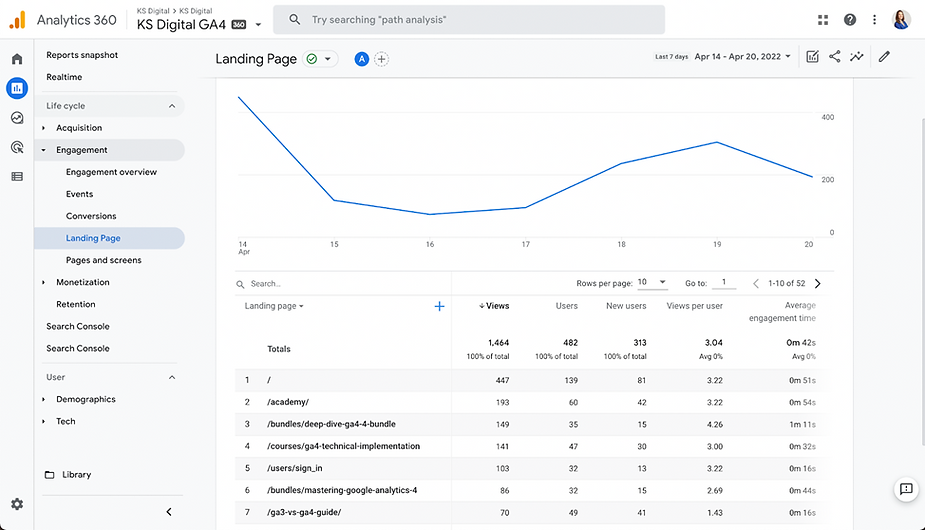Open the Conversions report
The height and width of the screenshot is (530, 925).
coord(91,216)
